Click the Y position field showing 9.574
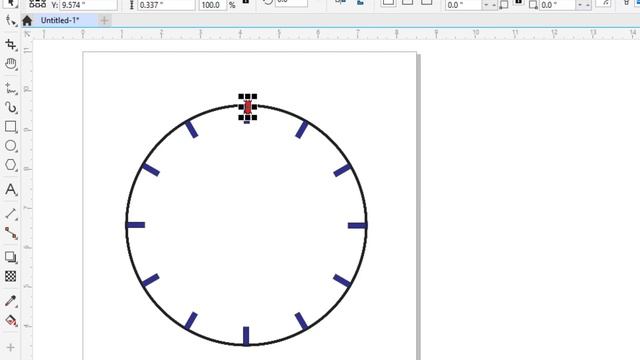Viewport: 640px width, 360px height. [x=89, y=5]
